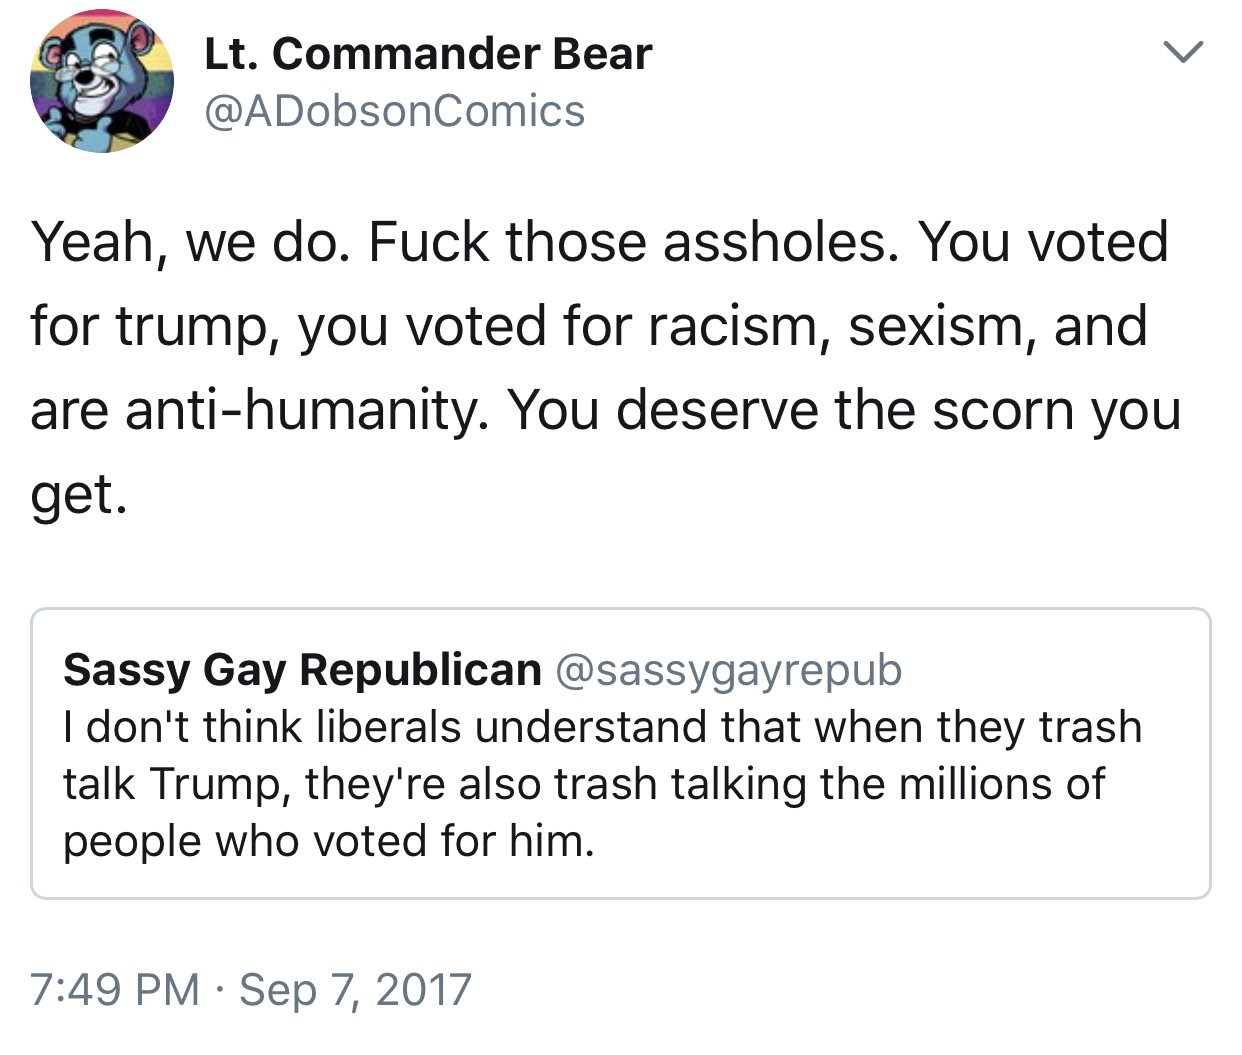1242x1055 pixels.
Task: Open the Lt. Commander Bear display name
Action: [x=428, y=53]
